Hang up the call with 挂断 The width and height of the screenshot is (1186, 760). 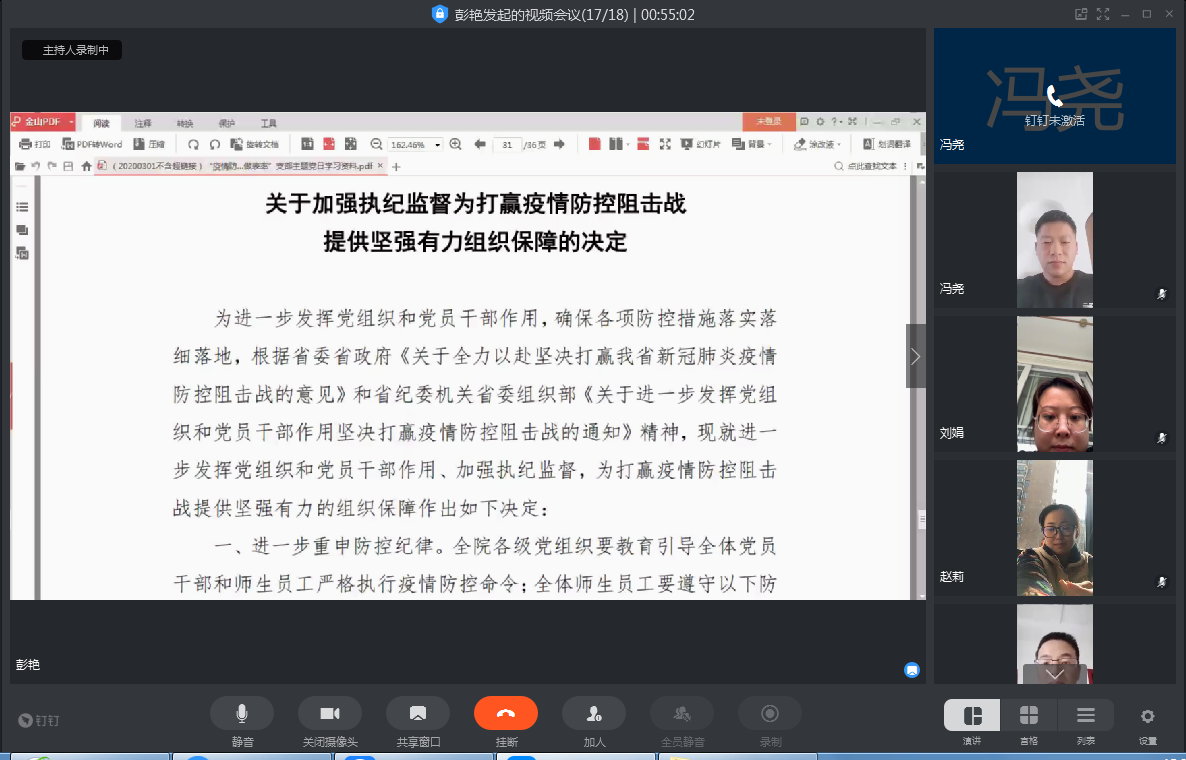coord(506,712)
